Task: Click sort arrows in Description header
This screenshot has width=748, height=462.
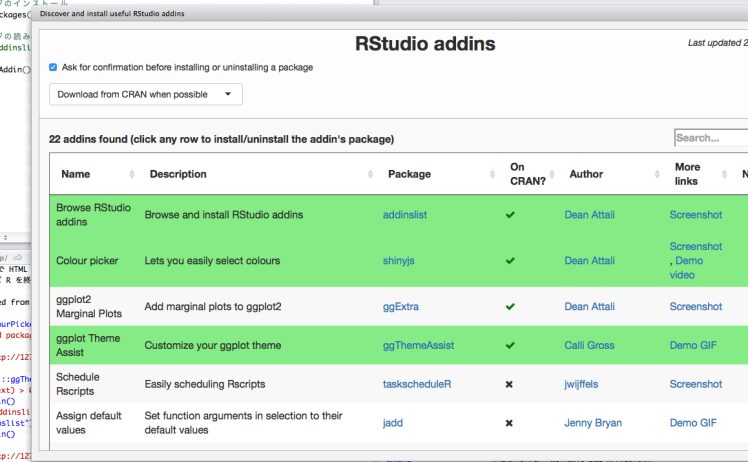Action: (x=369, y=174)
